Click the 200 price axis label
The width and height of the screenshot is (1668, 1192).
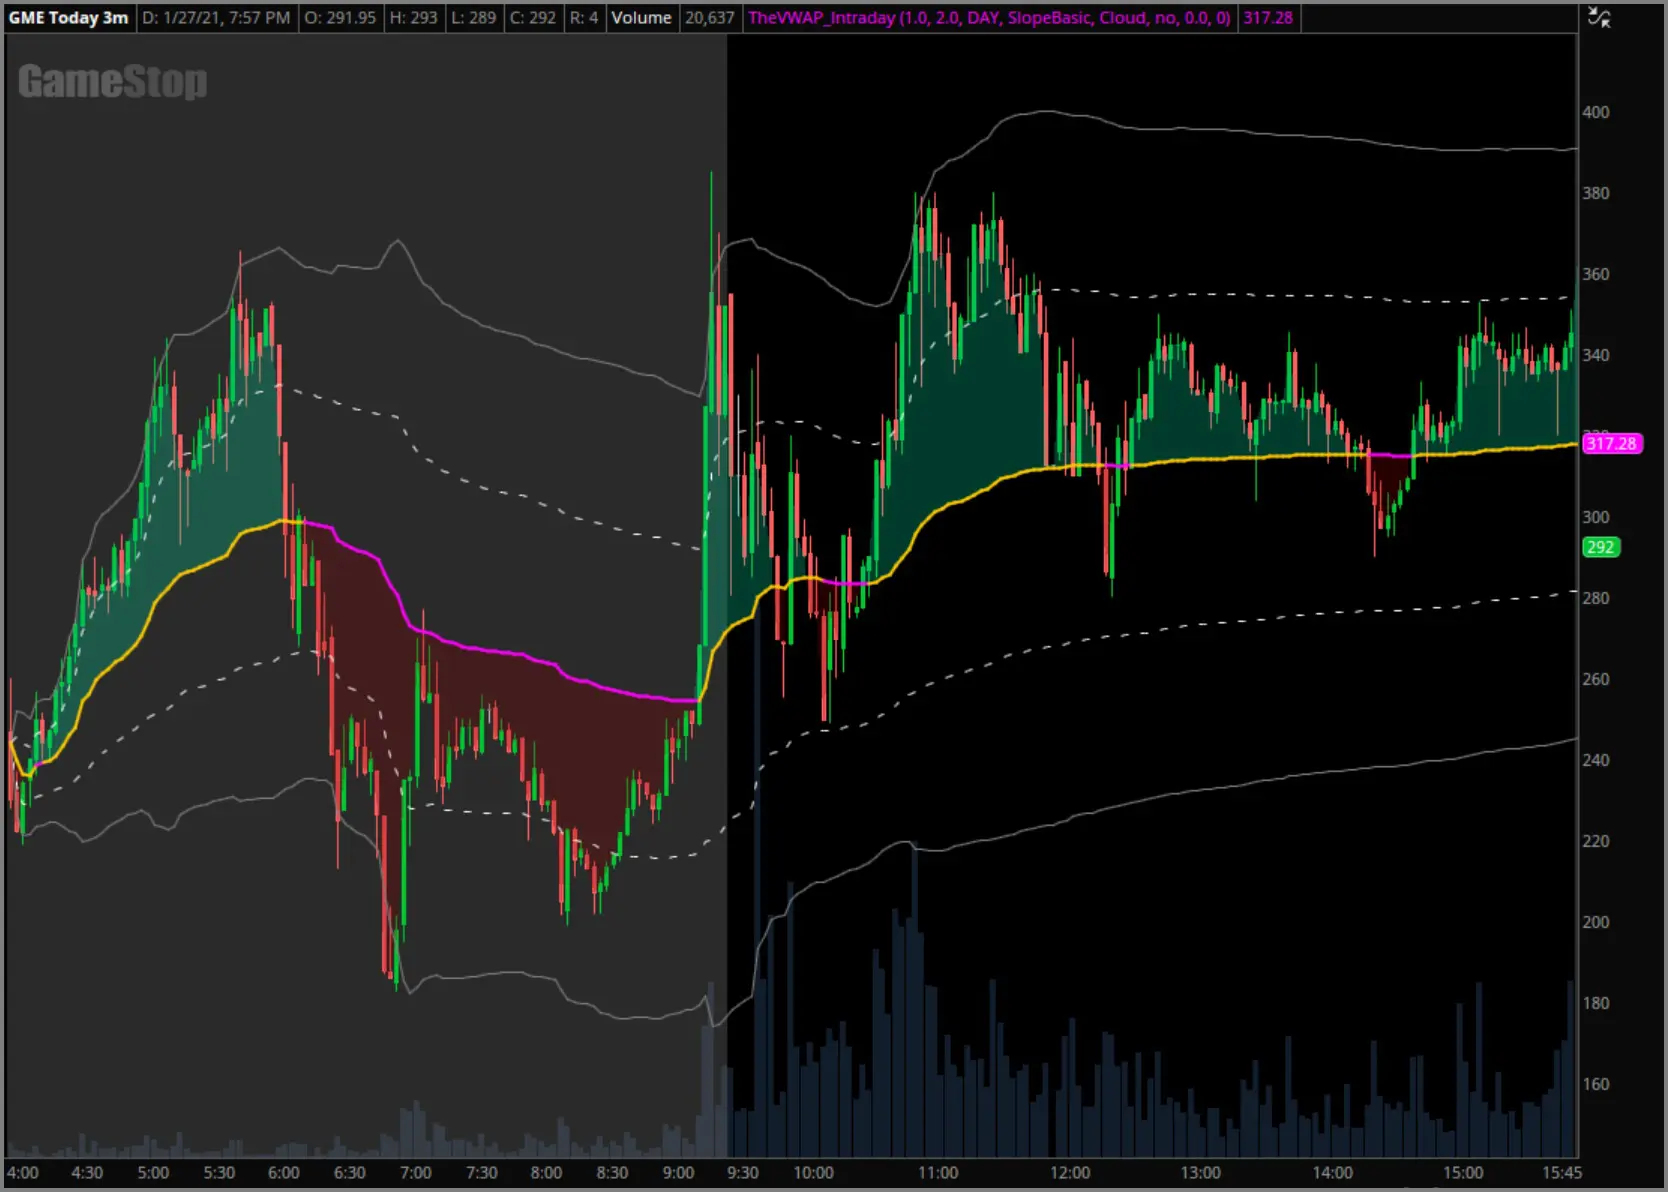point(1596,922)
